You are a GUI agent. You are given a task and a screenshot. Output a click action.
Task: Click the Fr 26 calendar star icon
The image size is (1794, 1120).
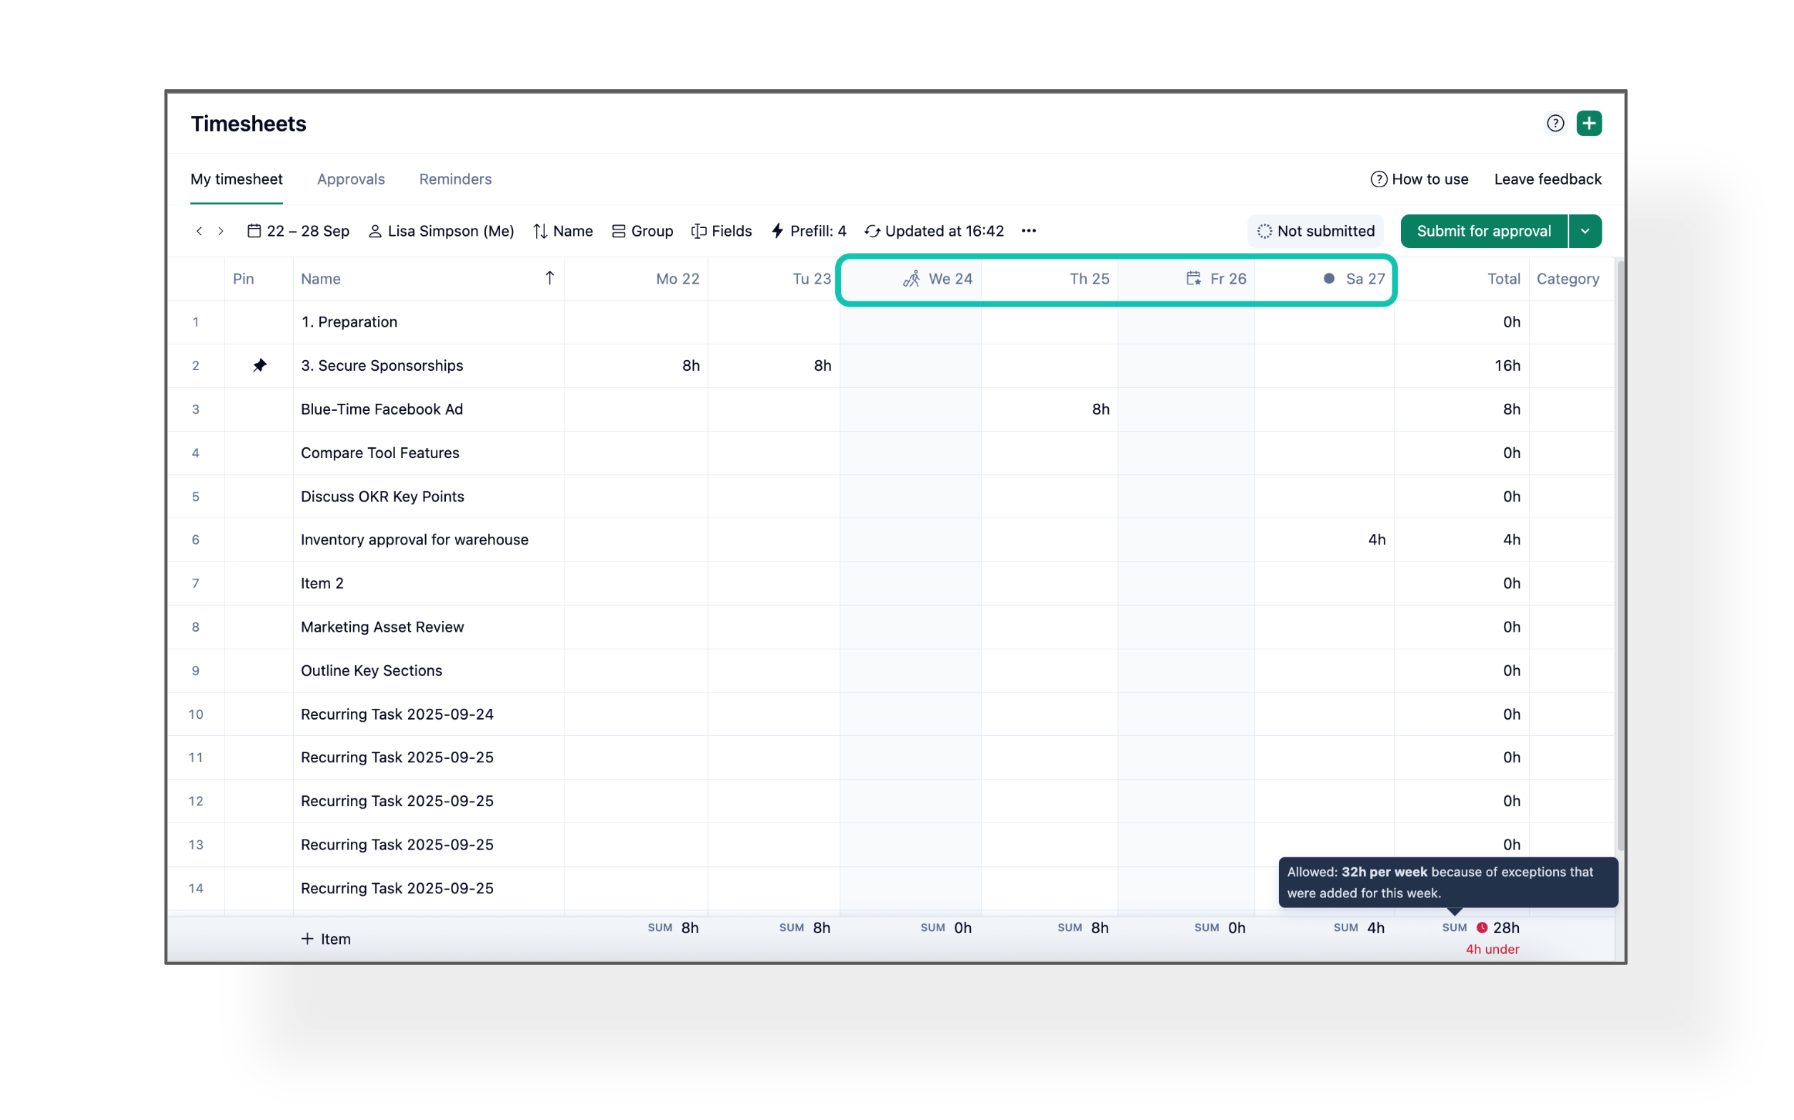click(1193, 278)
